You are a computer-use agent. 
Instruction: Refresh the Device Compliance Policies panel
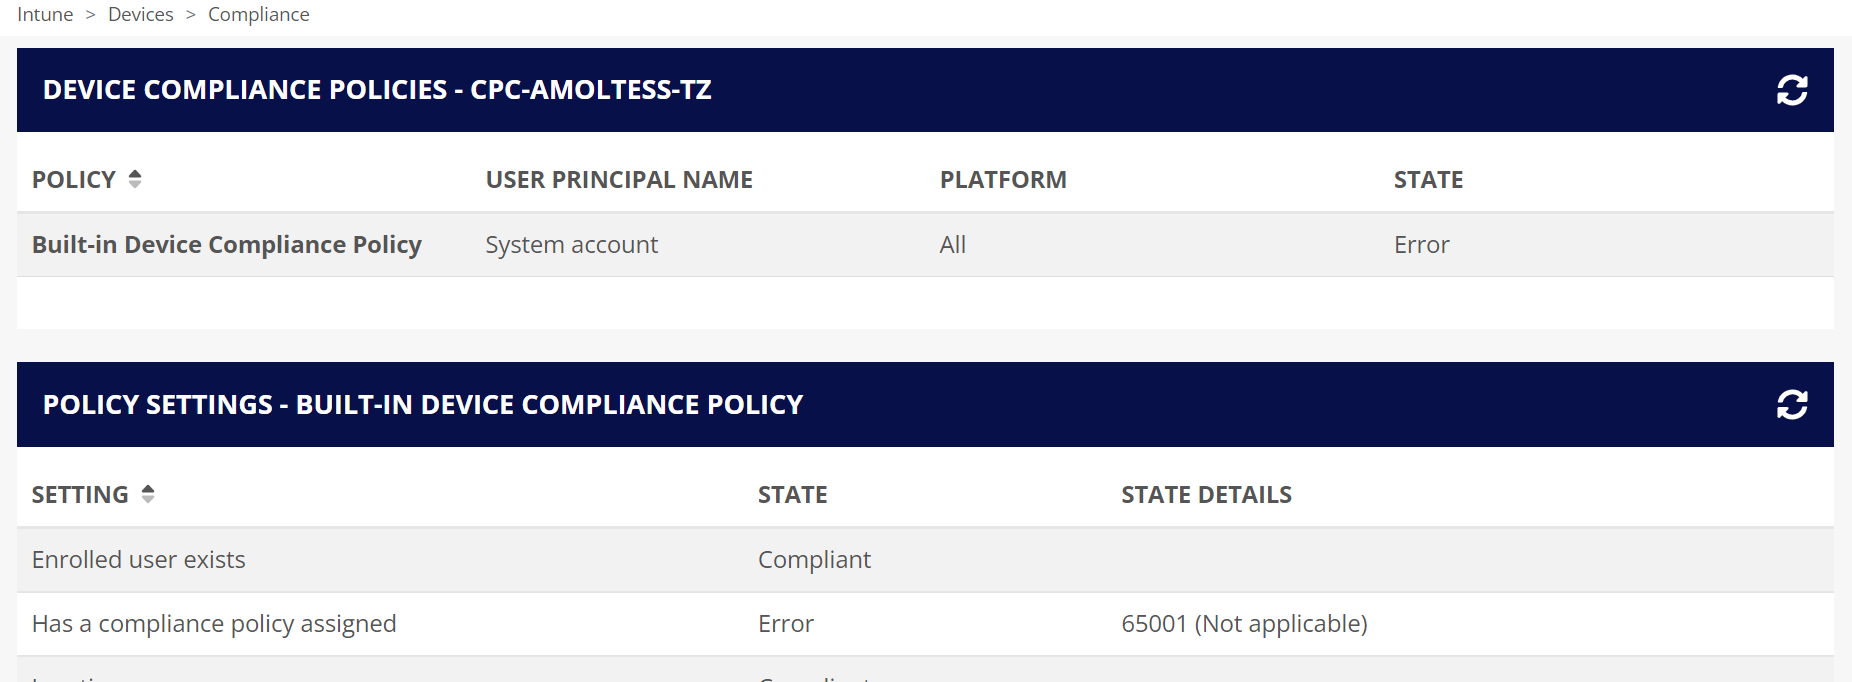pyautogui.click(x=1791, y=90)
